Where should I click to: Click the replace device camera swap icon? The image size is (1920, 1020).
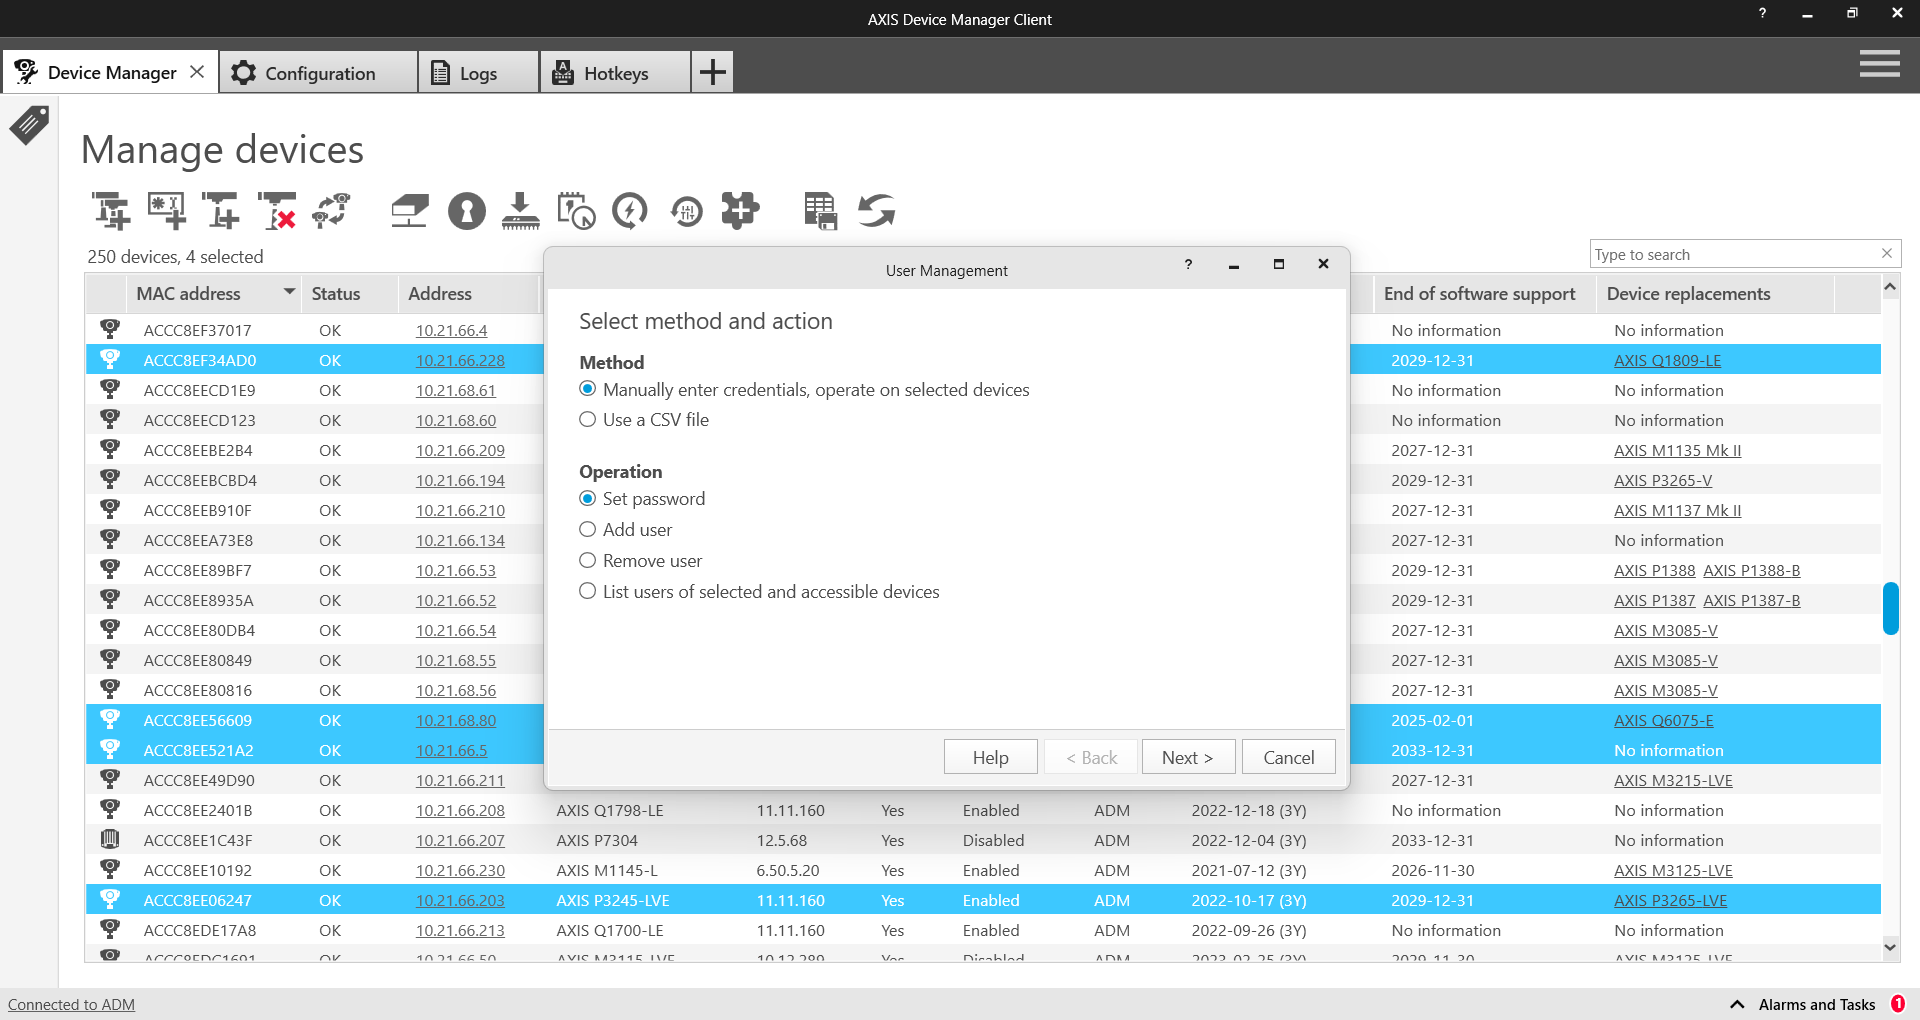(x=332, y=211)
